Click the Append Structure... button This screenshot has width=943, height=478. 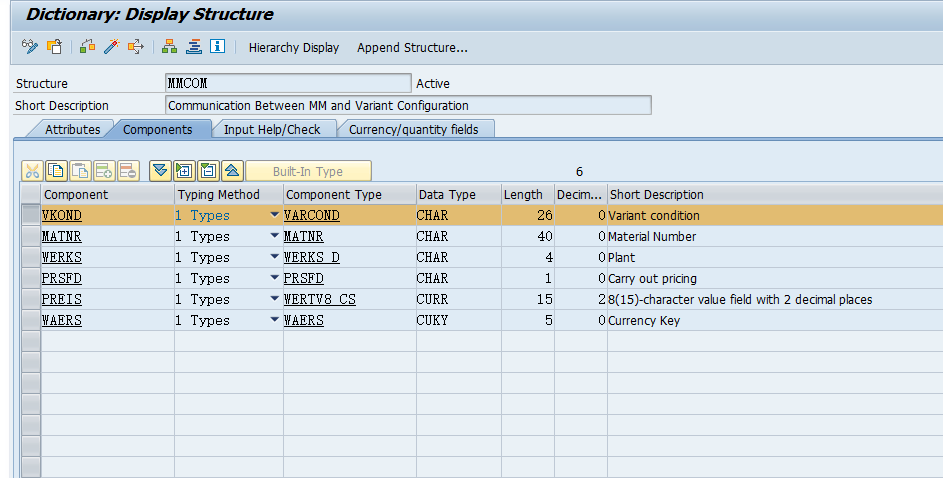(412, 47)
